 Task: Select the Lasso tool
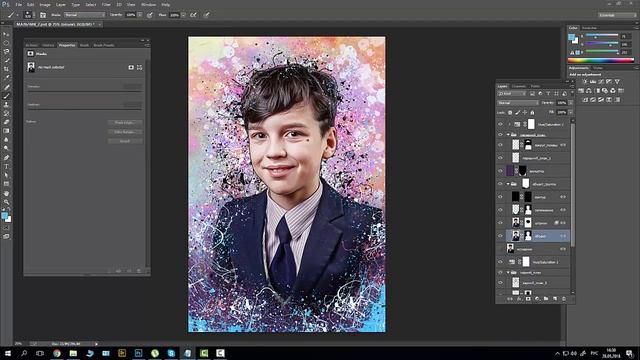coord(6,51)
